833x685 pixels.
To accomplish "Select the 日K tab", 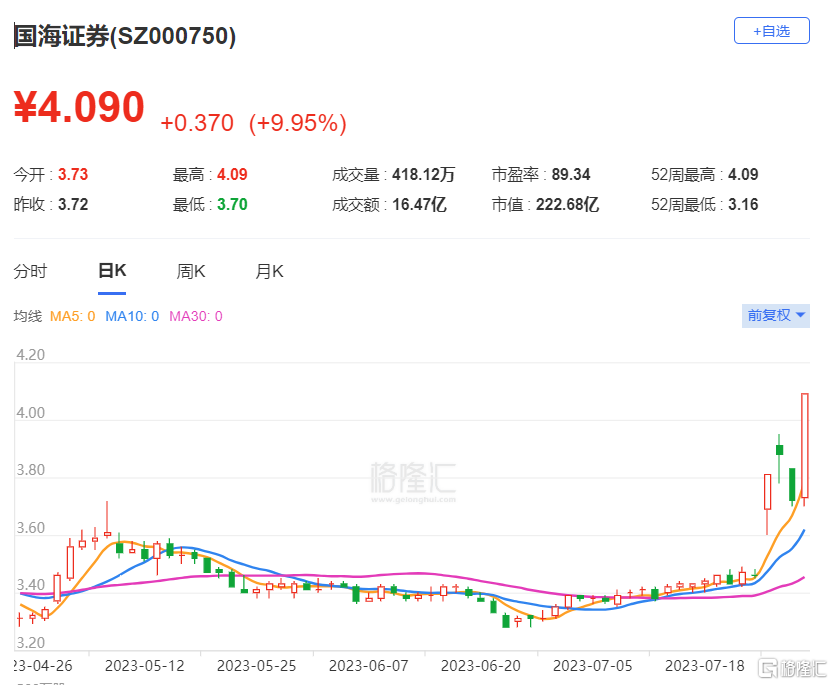I will click(x=112, y=271).
